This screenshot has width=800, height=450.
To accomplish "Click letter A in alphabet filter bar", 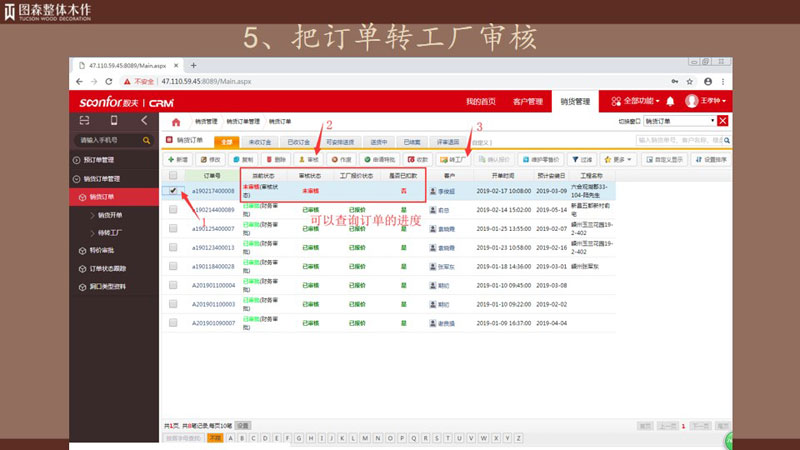I will (x=231, y=438).
